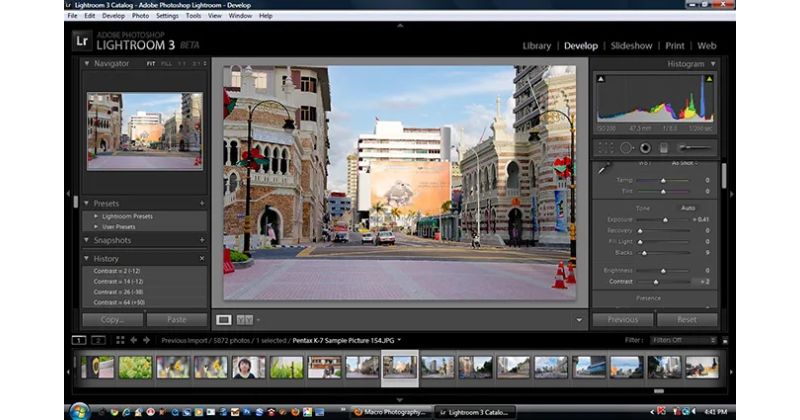Open the As Shot white balance dropdown
Screen dimensions: 800x420
685,164
